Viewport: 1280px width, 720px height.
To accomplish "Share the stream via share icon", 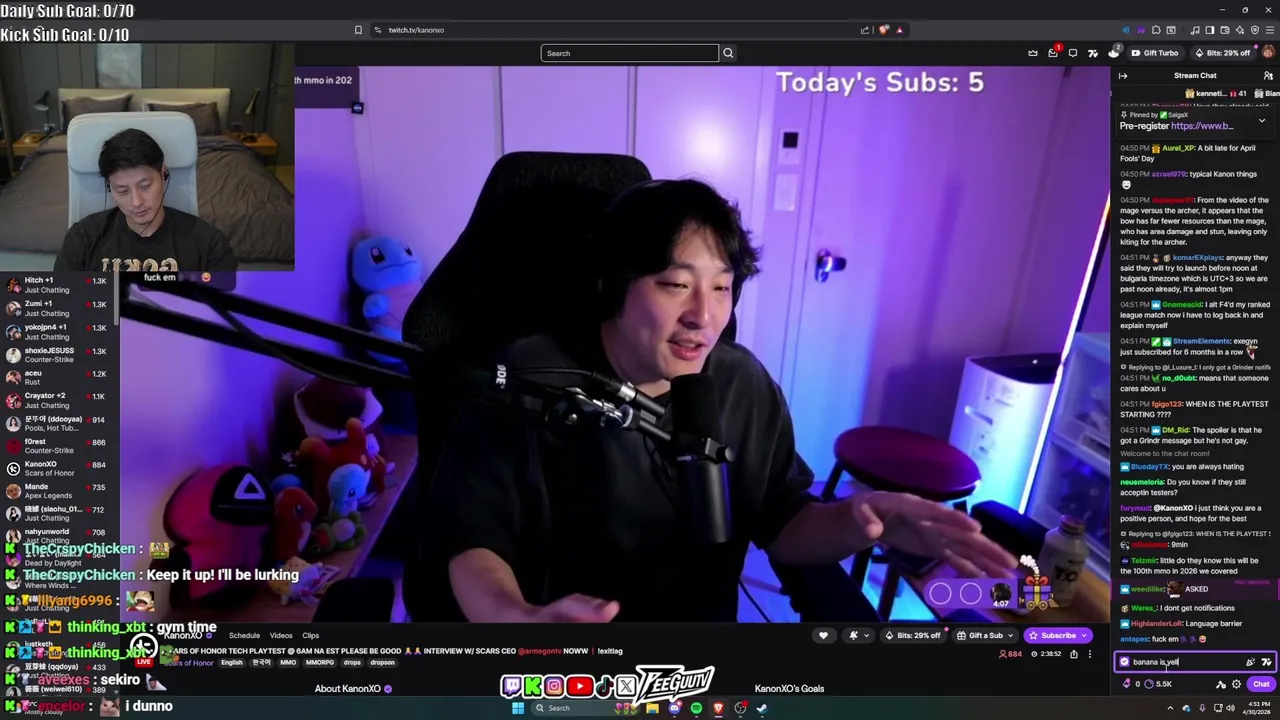I will click(1074, 654).
